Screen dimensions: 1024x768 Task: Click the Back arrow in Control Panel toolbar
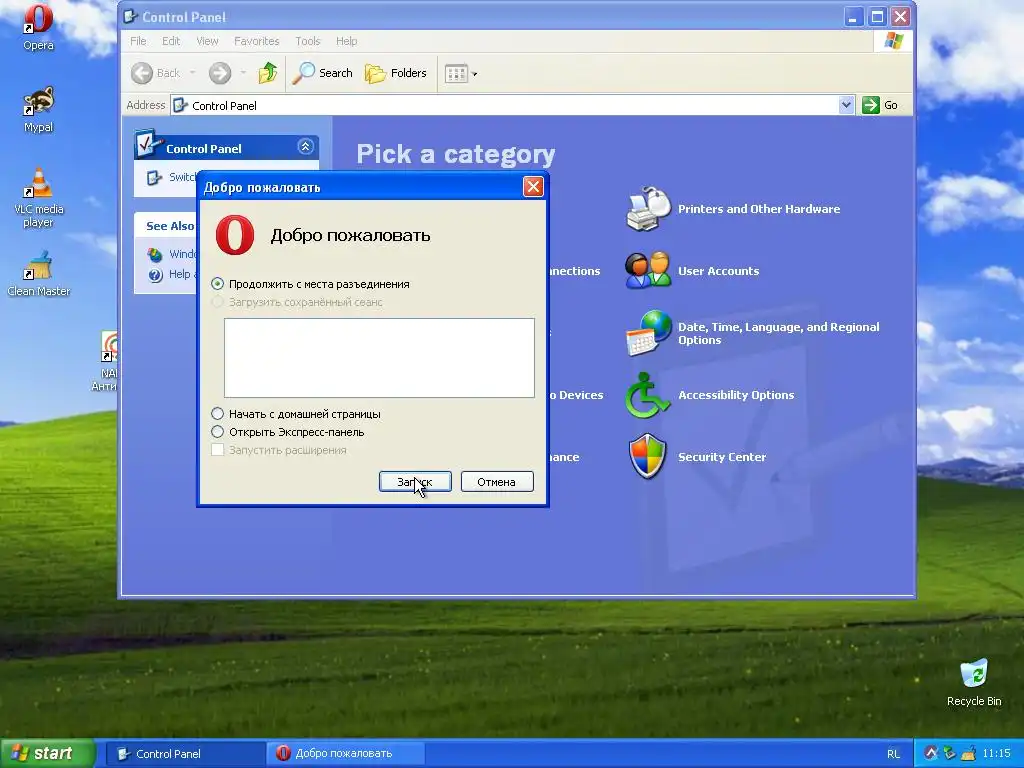(x=142, y=73)
